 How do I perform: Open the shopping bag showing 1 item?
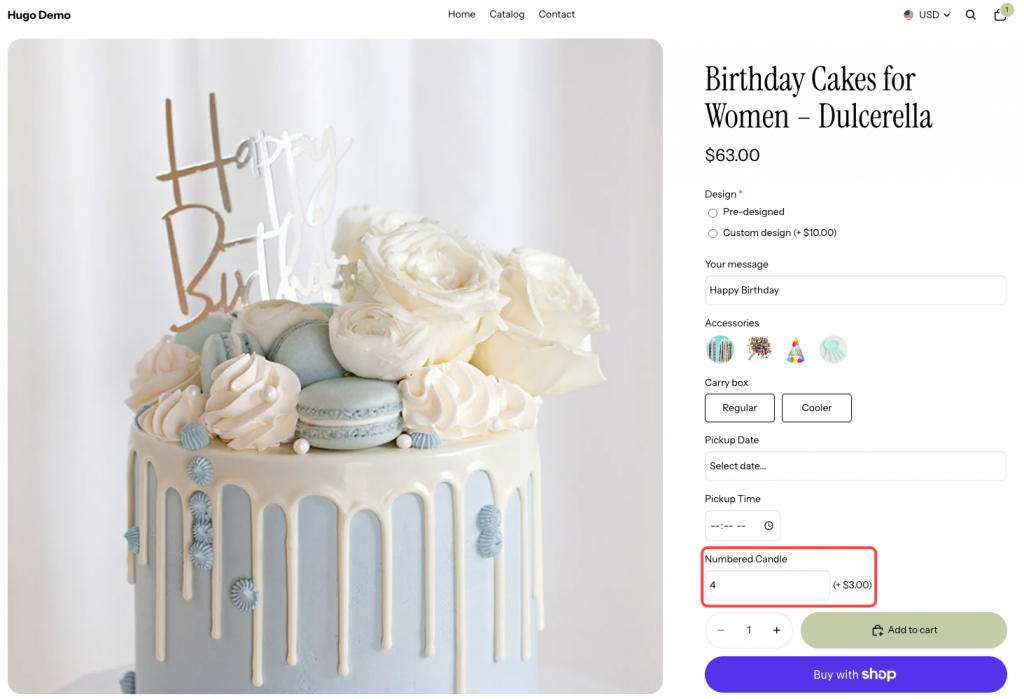[999, 14]
